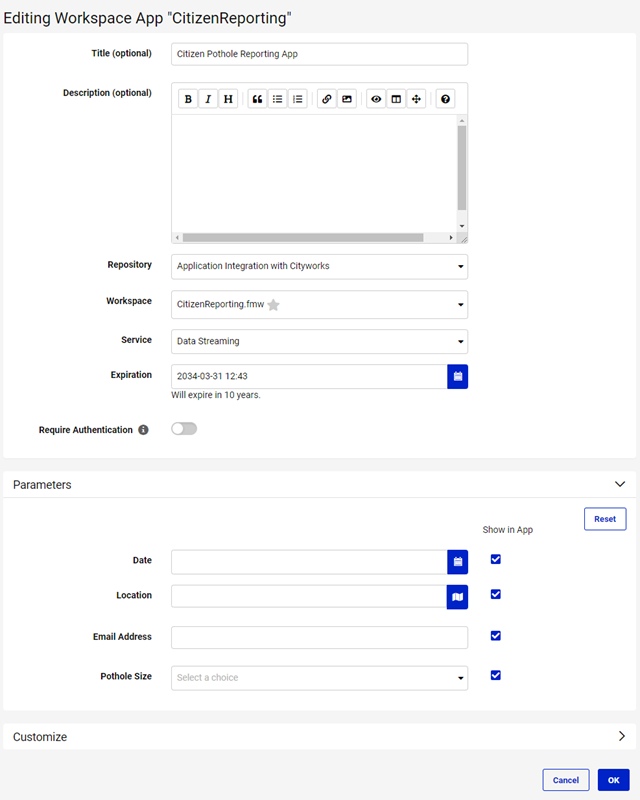
Task: Open the Workspace dropdown
Action: tap(319, 305)
